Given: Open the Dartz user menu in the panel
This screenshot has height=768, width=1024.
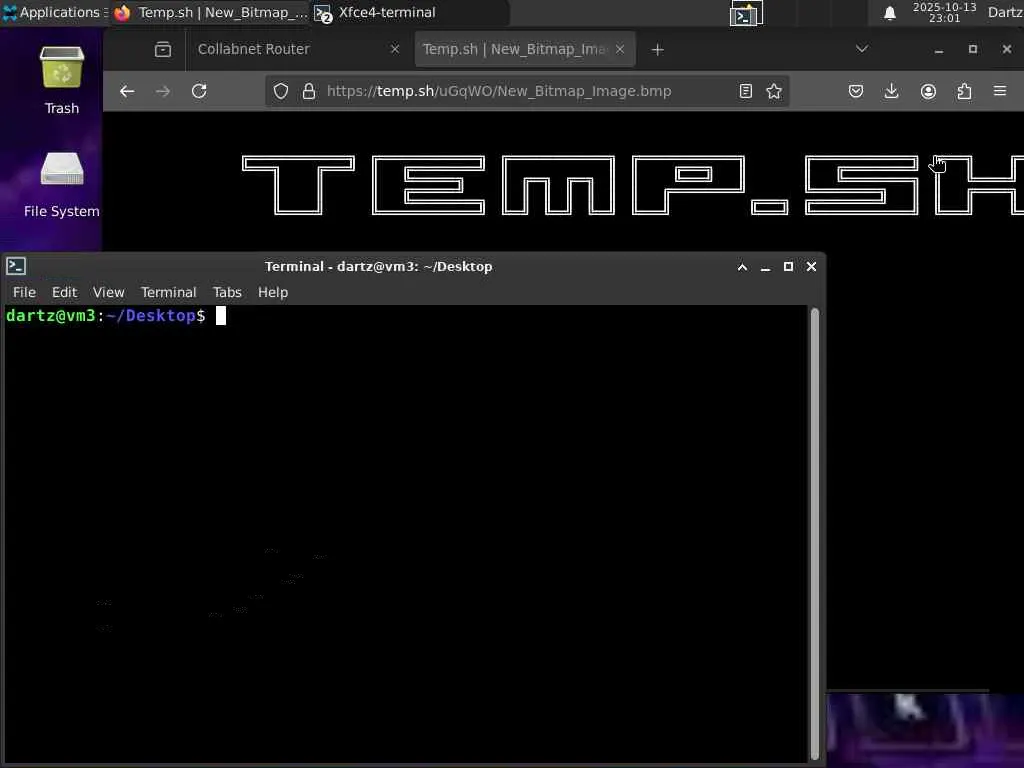Looking at the screenshot, I should [1005, 12].
